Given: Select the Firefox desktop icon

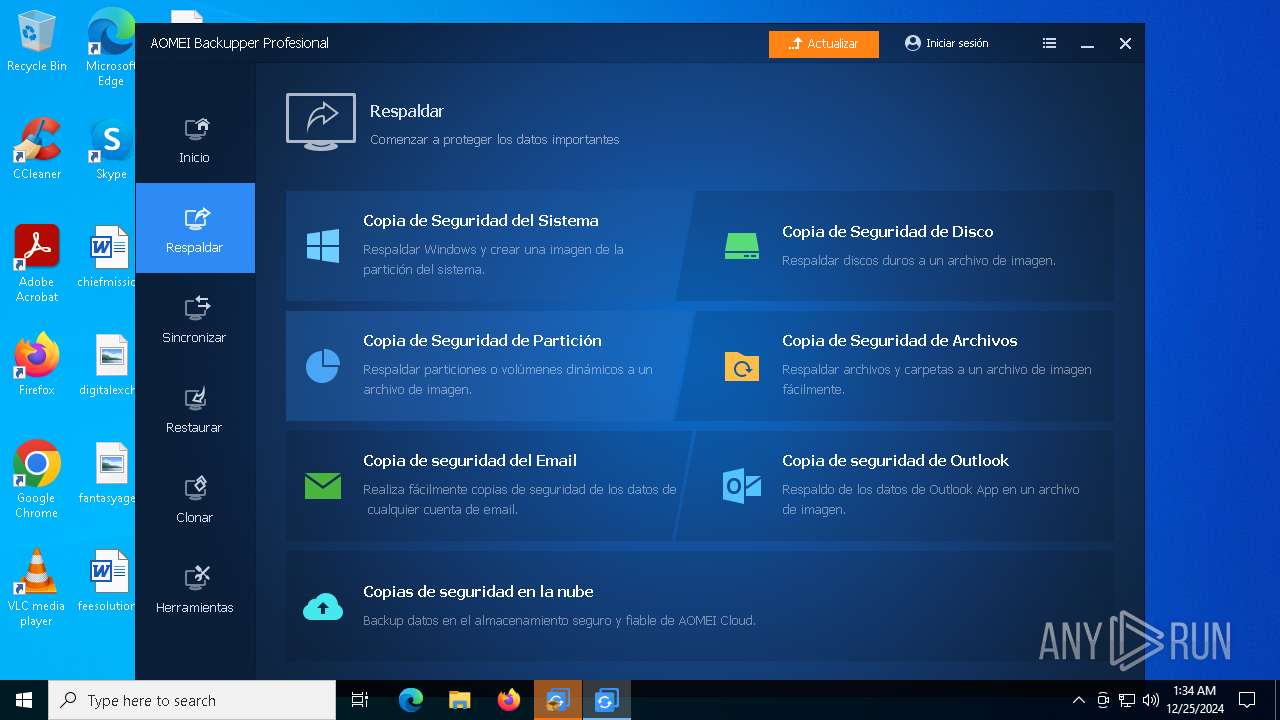Looking at the screenshot, I should [x=37, y=365].
